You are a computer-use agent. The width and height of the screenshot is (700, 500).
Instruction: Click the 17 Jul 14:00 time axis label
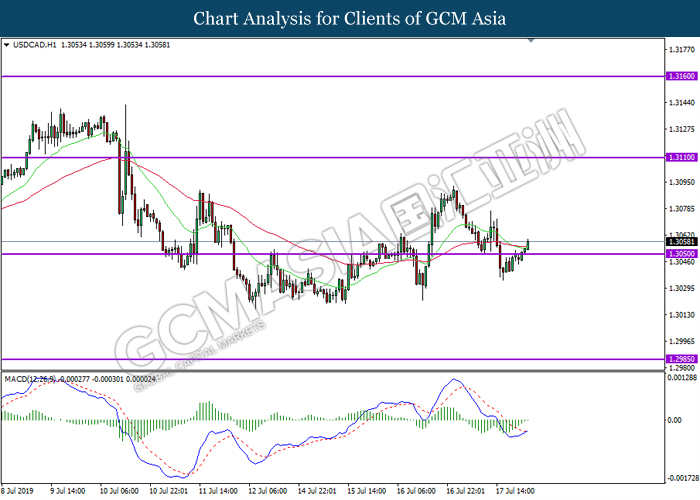[x=515, y=491]
